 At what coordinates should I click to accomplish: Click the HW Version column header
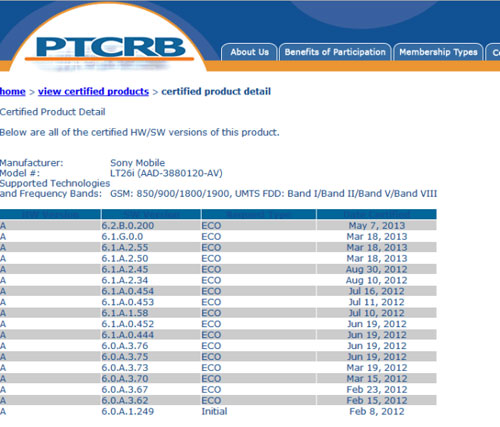(50, 214)
